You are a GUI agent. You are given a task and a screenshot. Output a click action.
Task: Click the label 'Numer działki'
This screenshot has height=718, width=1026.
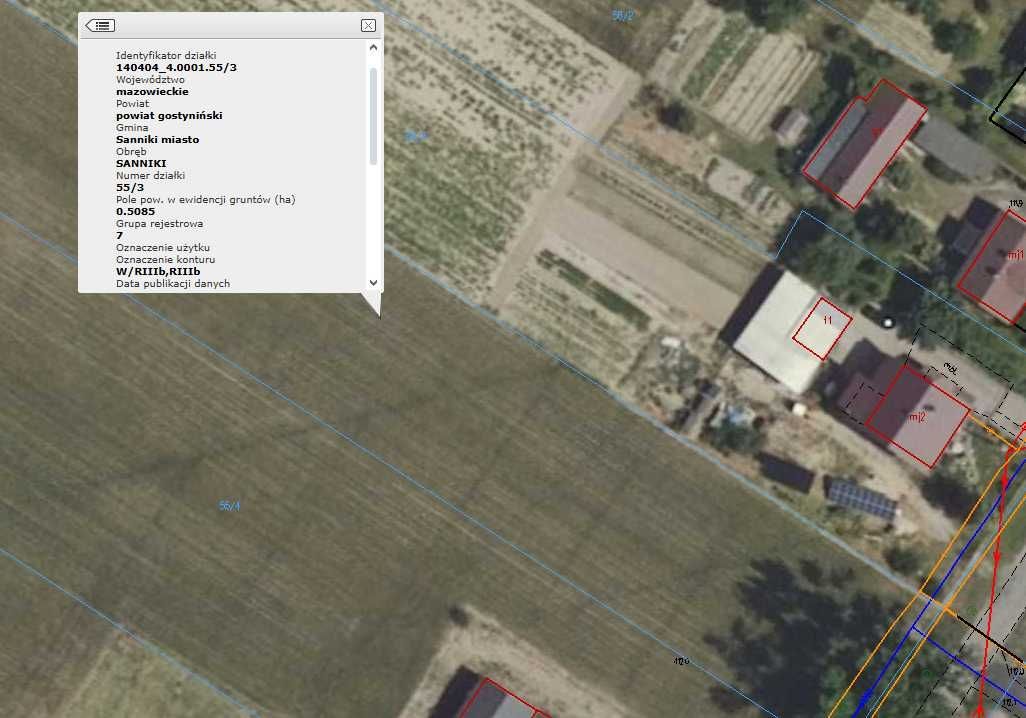[150, 175]
